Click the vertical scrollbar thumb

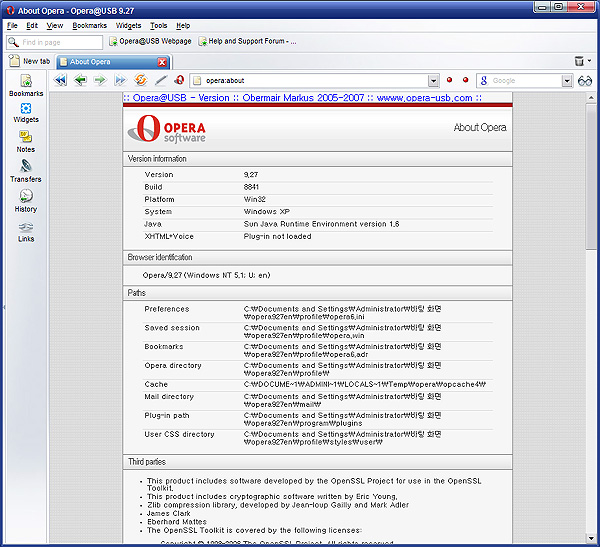pyautogui.click(x=591, y=176)
